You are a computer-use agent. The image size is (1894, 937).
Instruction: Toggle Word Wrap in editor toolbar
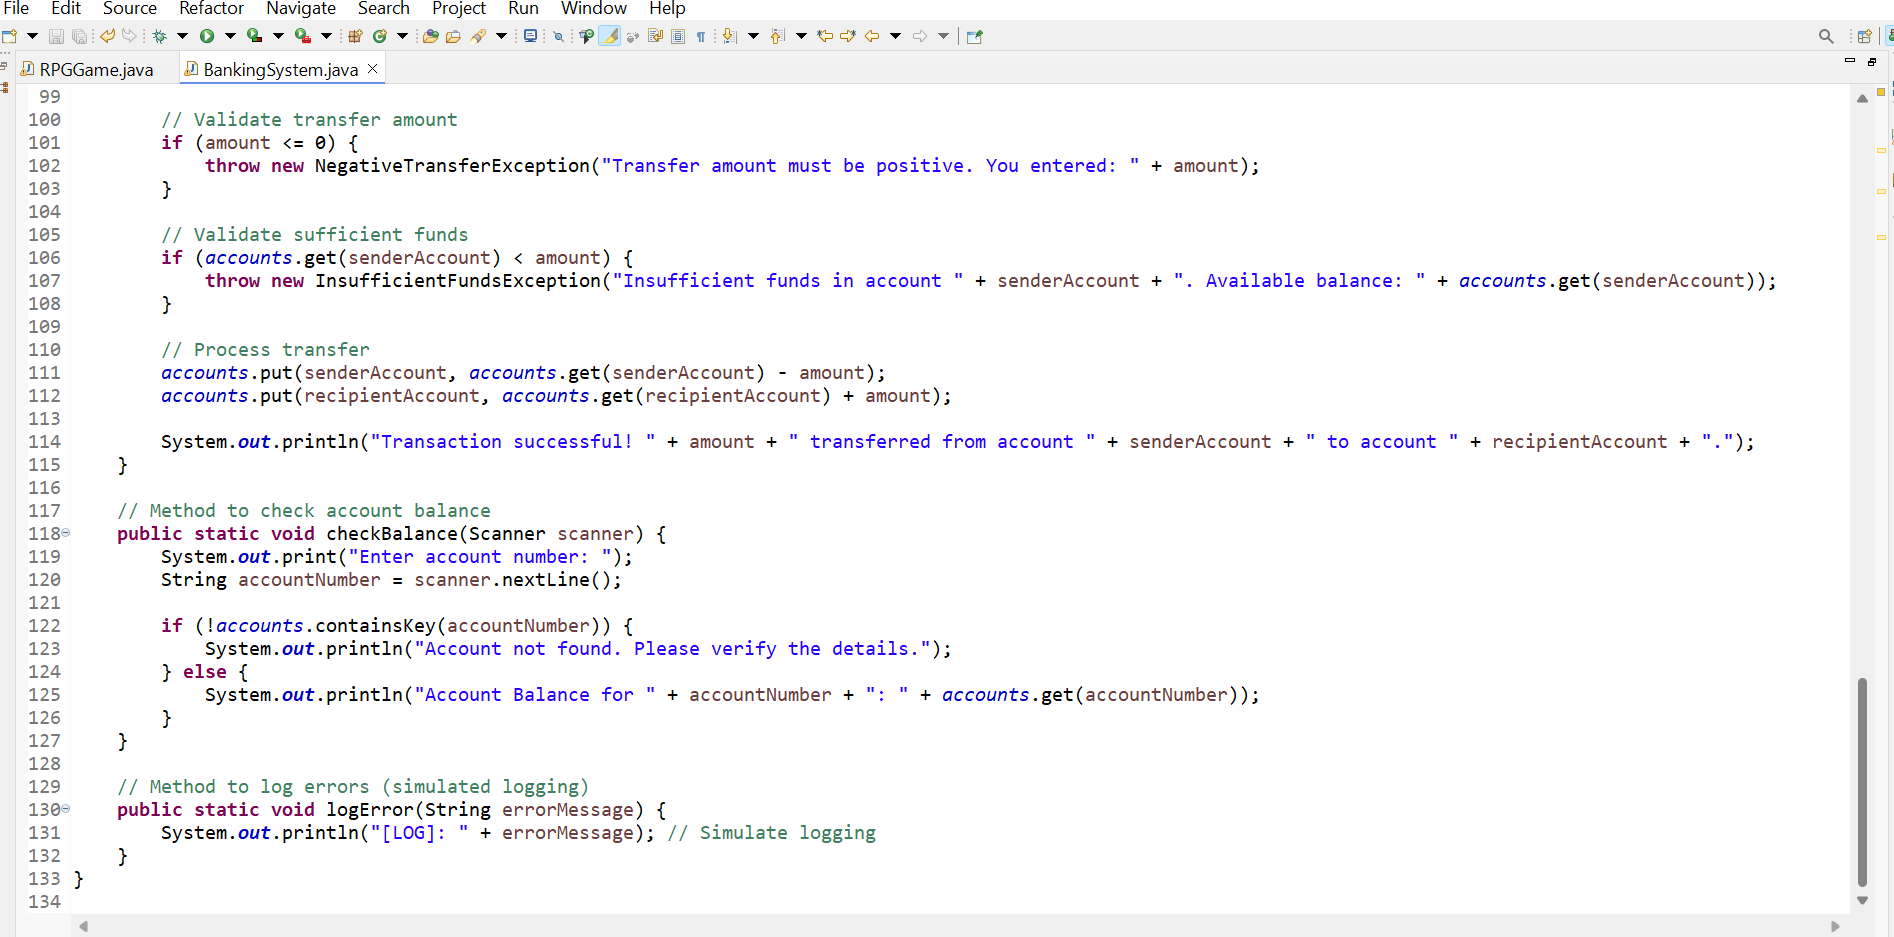point(655,36)
